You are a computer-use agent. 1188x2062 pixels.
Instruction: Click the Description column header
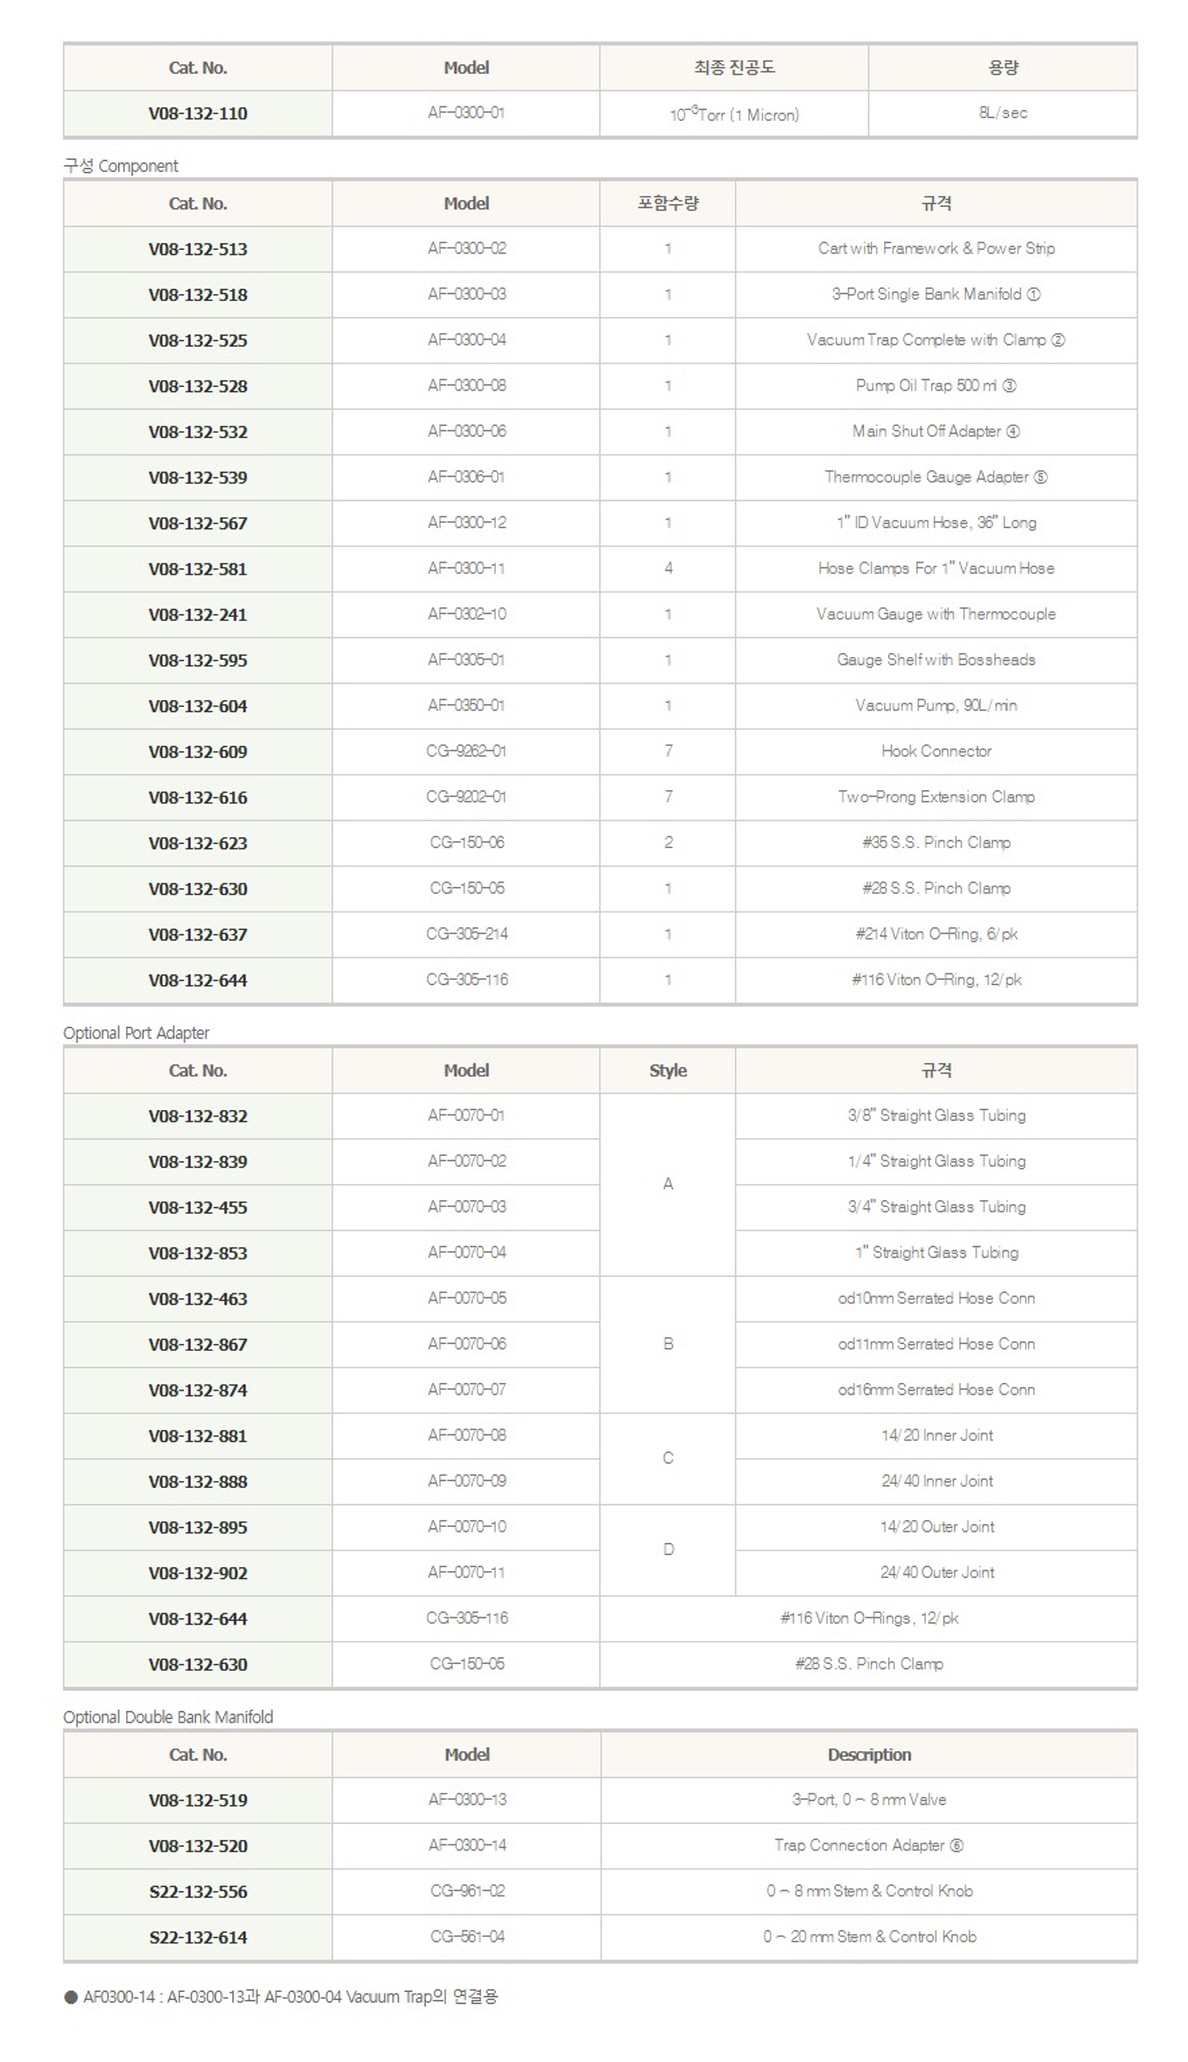point(869,1754)
